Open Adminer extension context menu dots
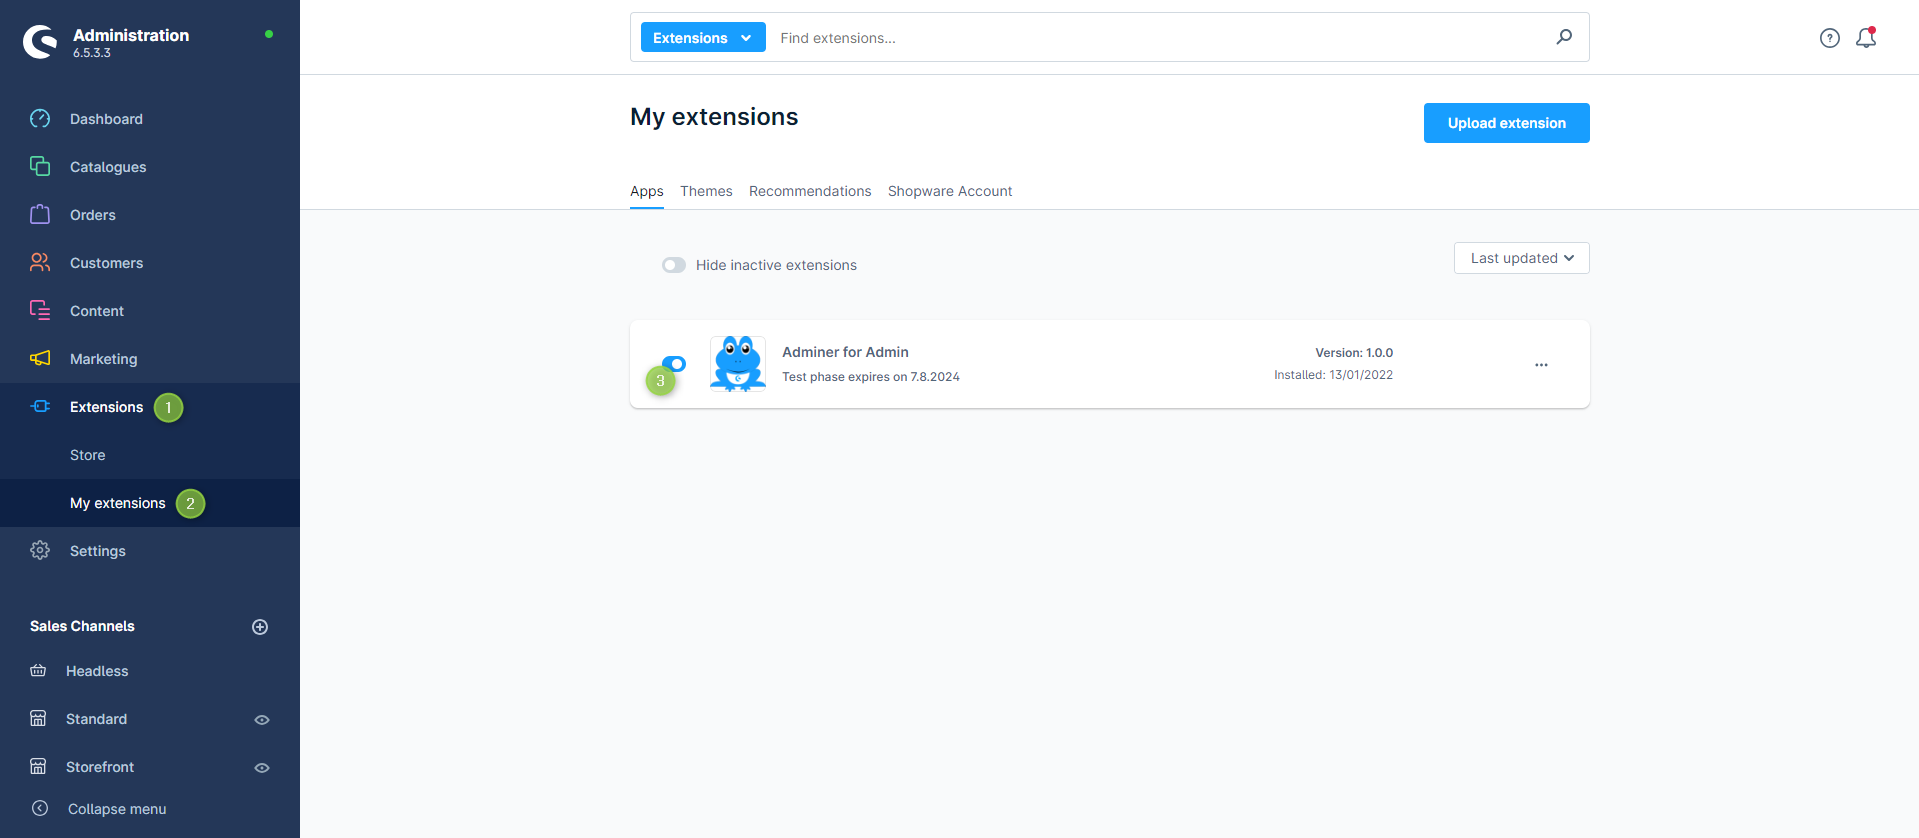1919x838 pixels. point(1541,365)
